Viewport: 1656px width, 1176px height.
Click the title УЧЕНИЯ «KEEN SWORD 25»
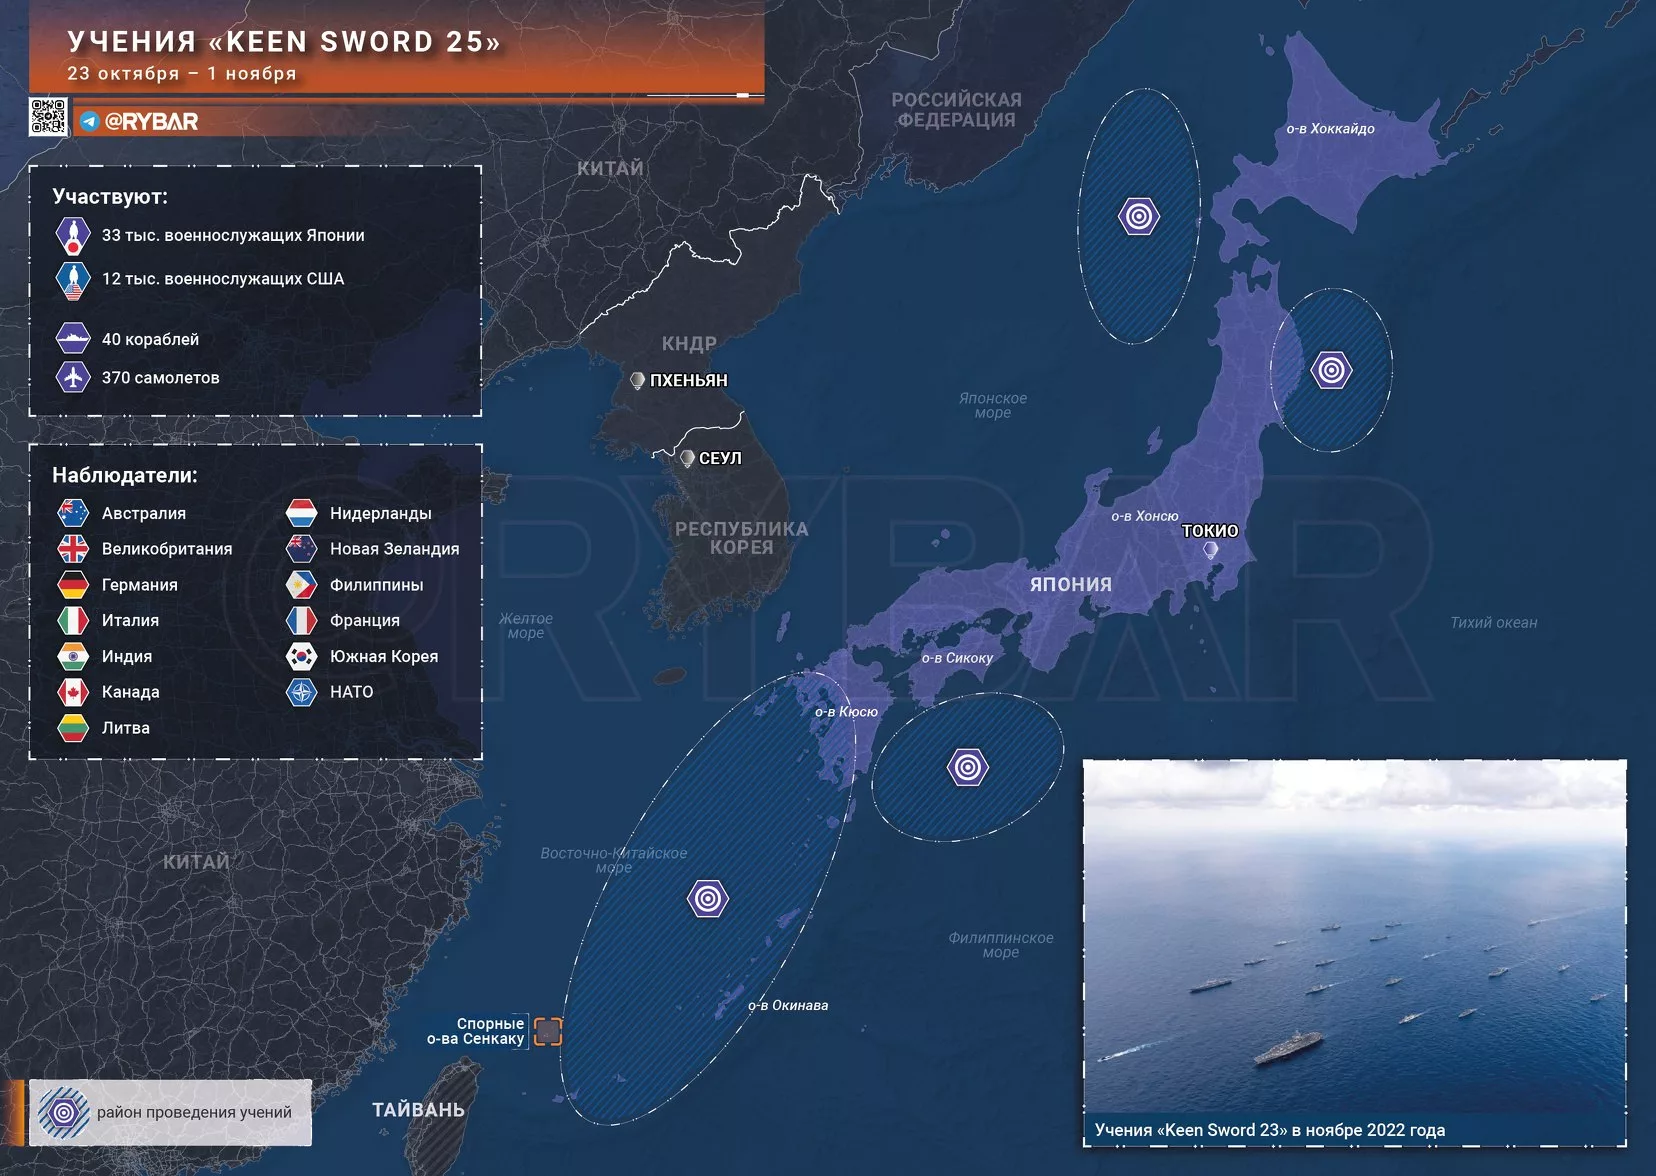pos(284,42)
